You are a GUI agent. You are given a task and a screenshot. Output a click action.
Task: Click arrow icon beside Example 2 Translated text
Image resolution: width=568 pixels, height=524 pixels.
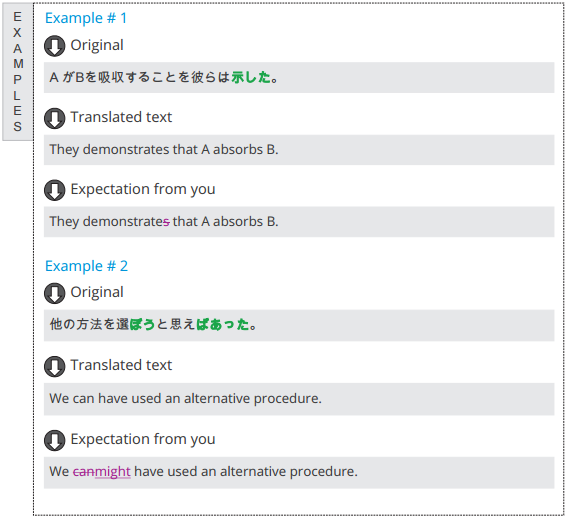click(55, 366)
